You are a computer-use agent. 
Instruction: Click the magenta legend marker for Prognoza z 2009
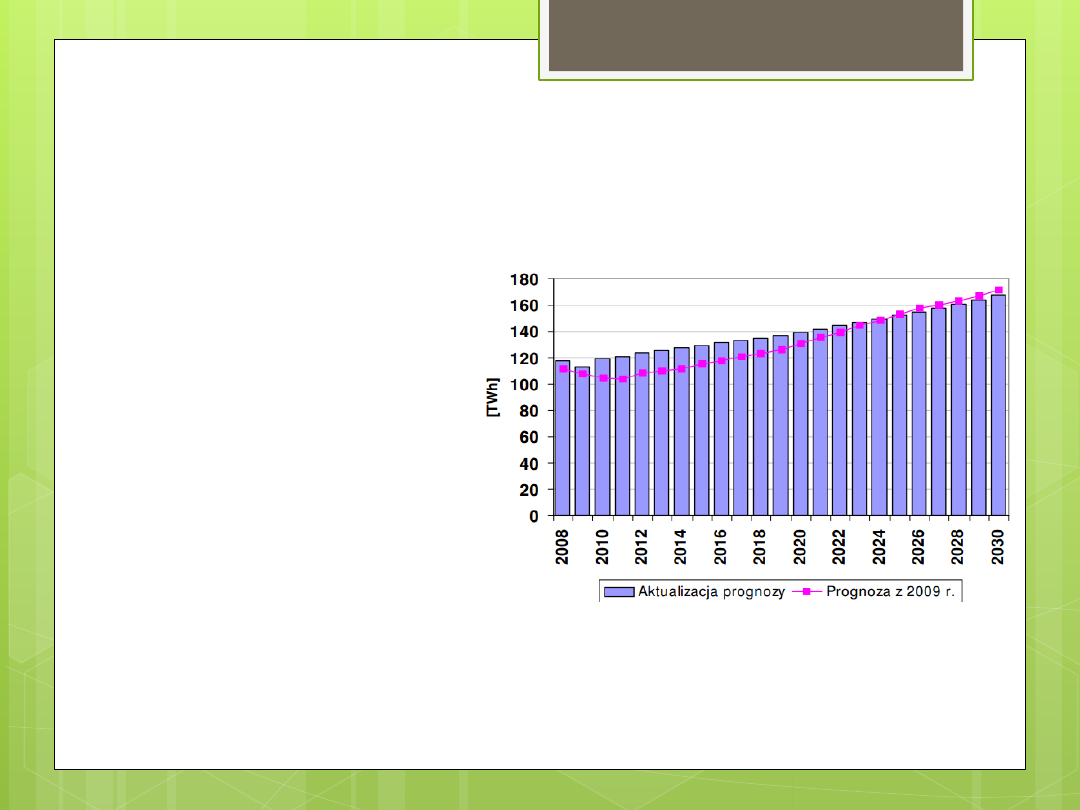coord(807,591)
